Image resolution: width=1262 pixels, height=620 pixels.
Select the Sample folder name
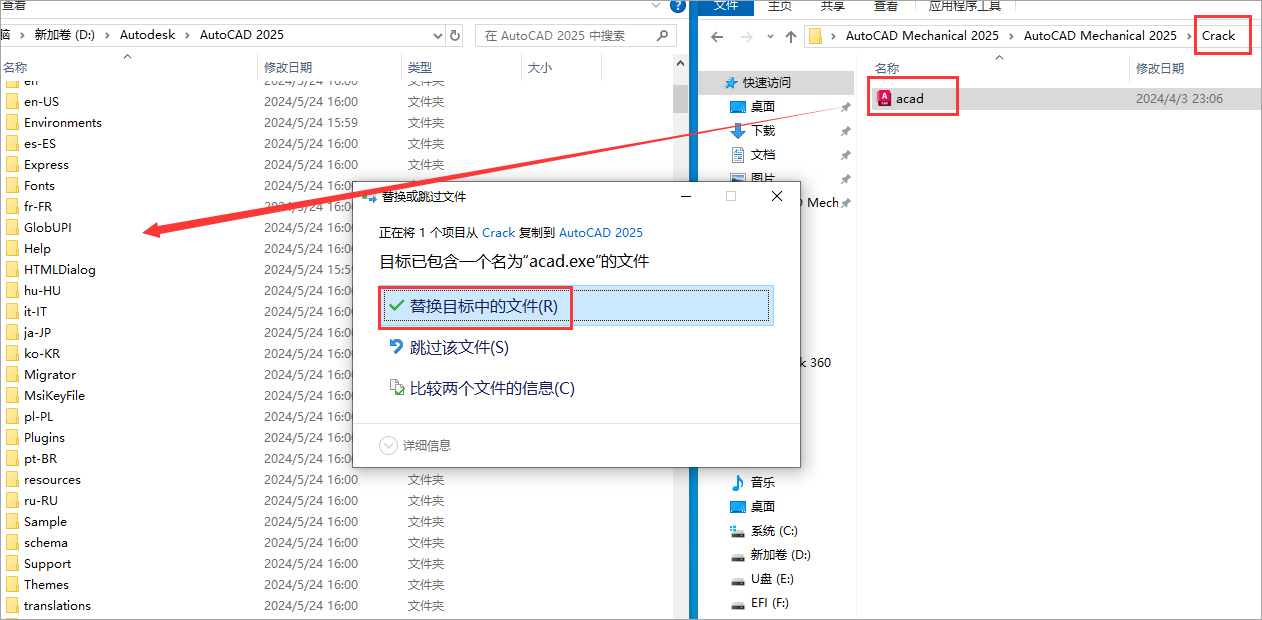(45, 521)
